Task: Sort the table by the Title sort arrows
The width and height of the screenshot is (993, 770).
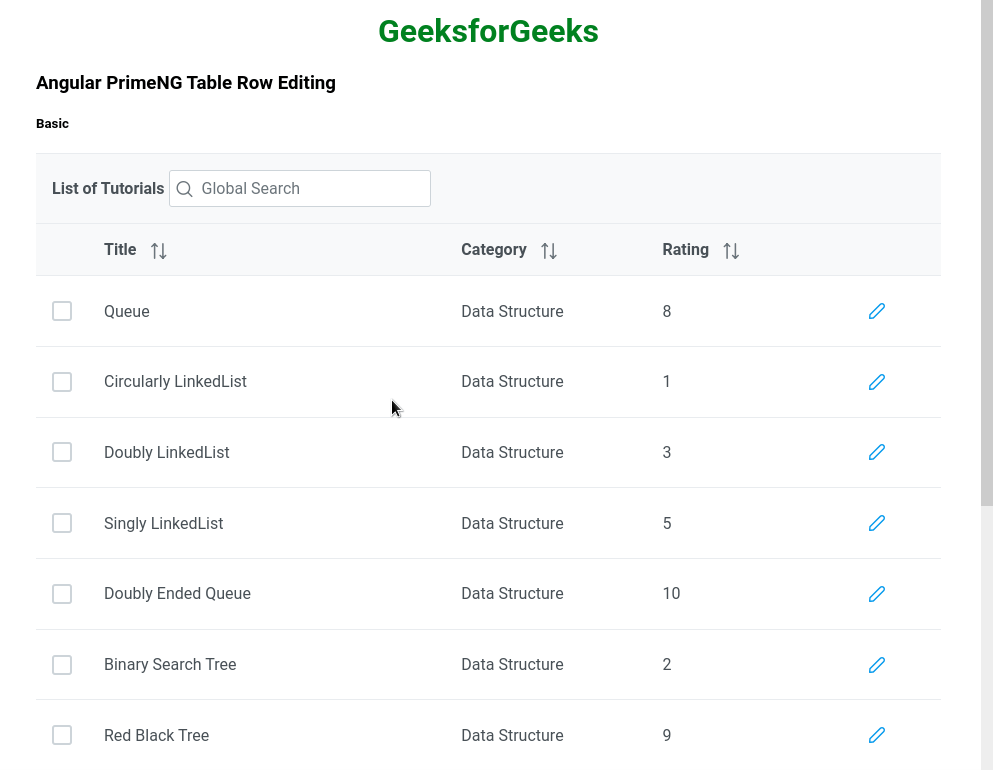Action: tap(158, 251)
